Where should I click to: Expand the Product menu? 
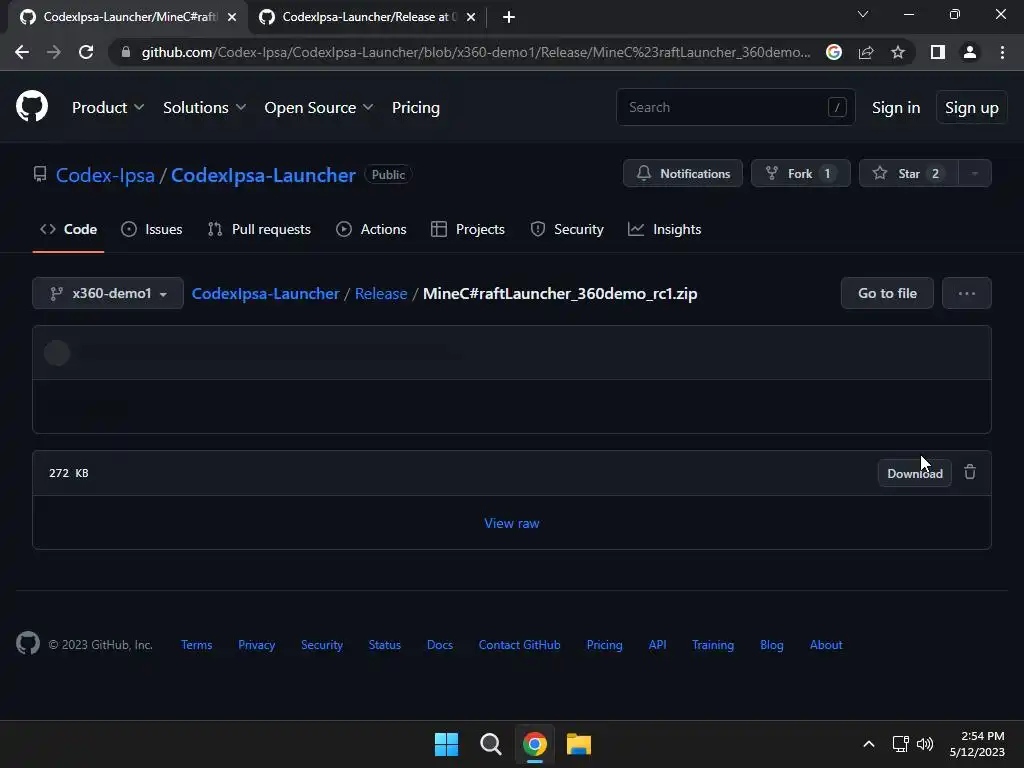[108, 108]
